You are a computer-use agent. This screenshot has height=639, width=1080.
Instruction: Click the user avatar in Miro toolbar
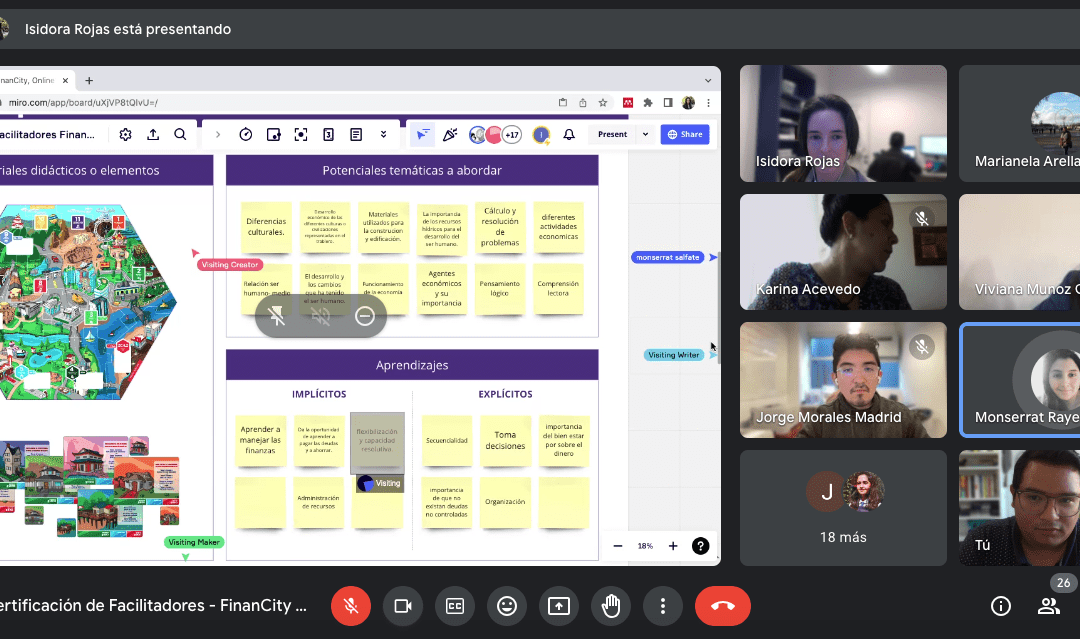point(541,135)
